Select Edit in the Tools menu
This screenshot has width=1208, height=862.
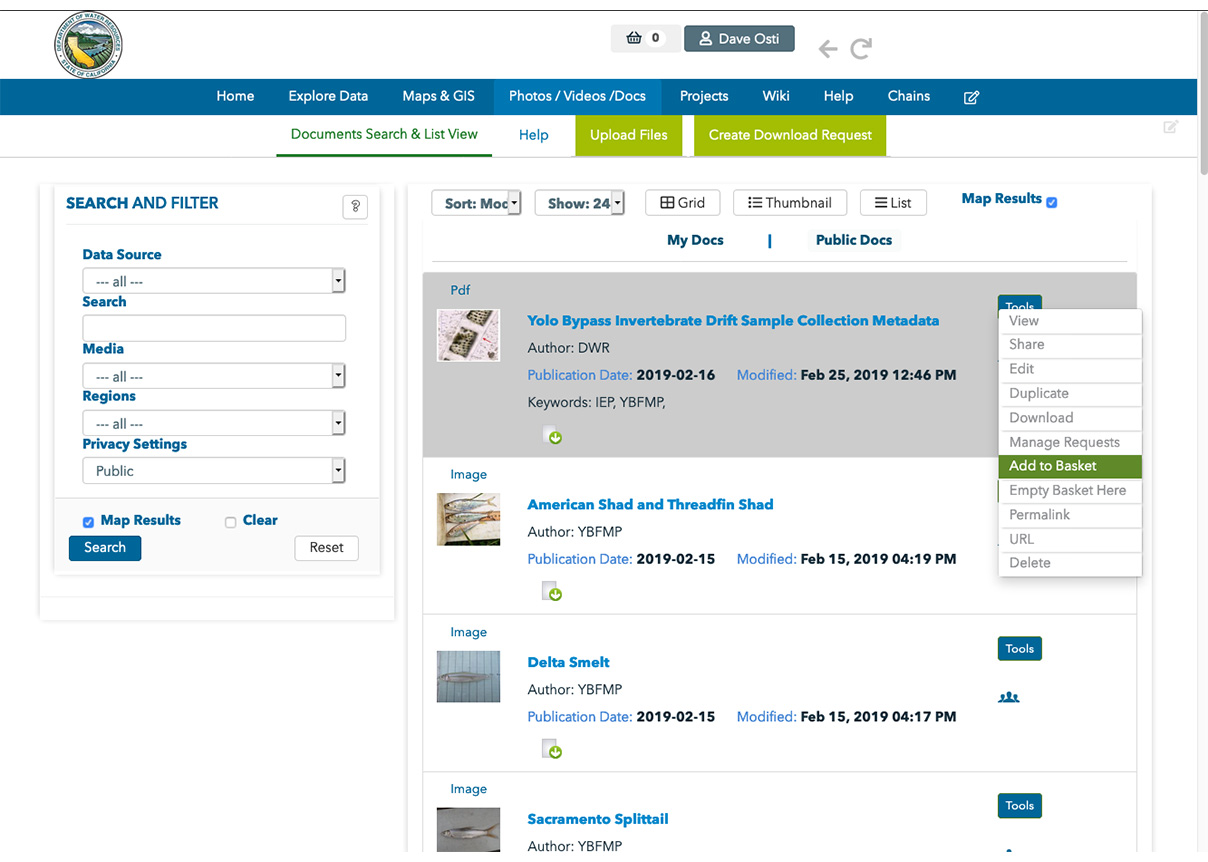(1070, 369)
